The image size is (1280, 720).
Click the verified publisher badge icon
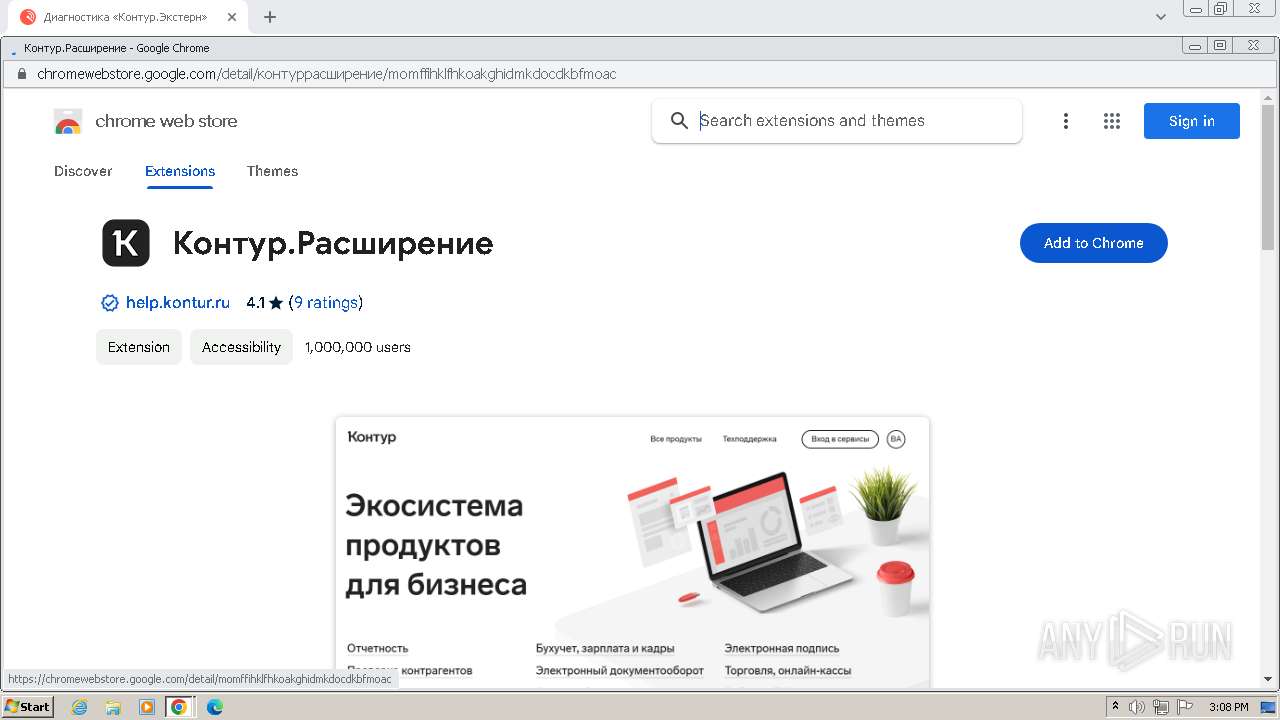[110, 303]
